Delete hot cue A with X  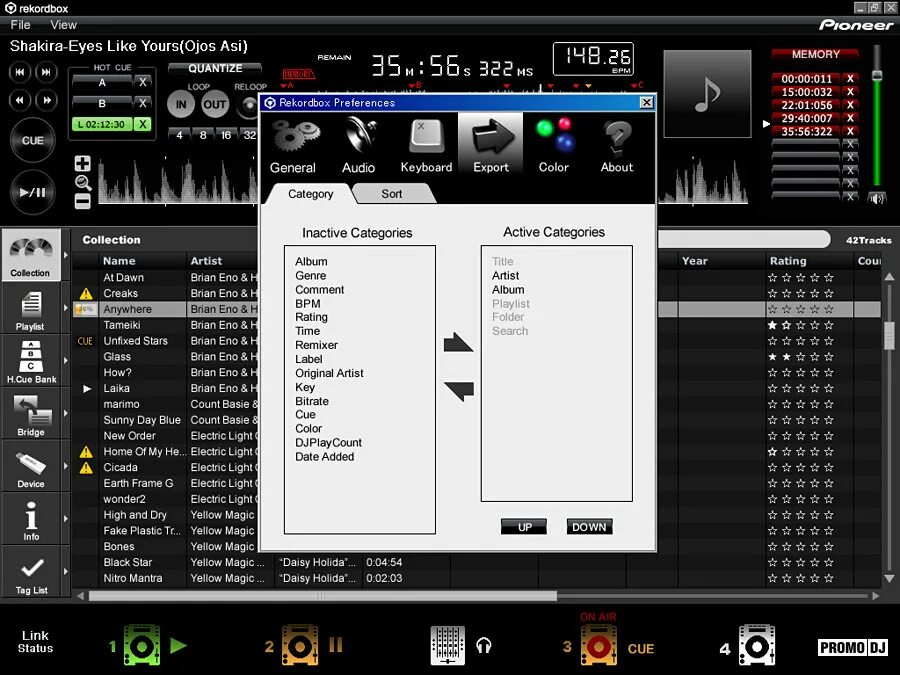coord(142,82)
